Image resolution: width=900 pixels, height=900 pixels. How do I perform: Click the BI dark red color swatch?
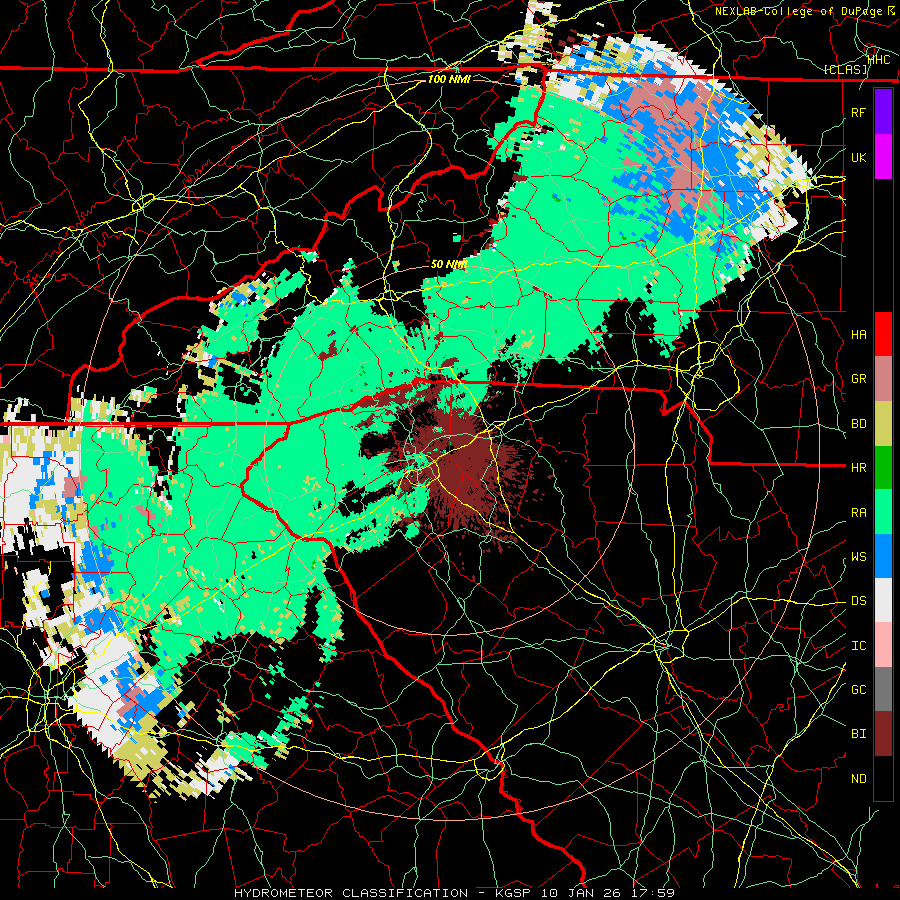pos(883,734)
